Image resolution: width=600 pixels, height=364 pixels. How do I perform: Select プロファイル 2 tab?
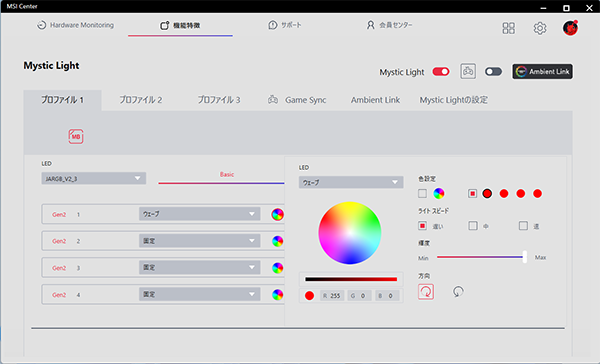point(141,100)
